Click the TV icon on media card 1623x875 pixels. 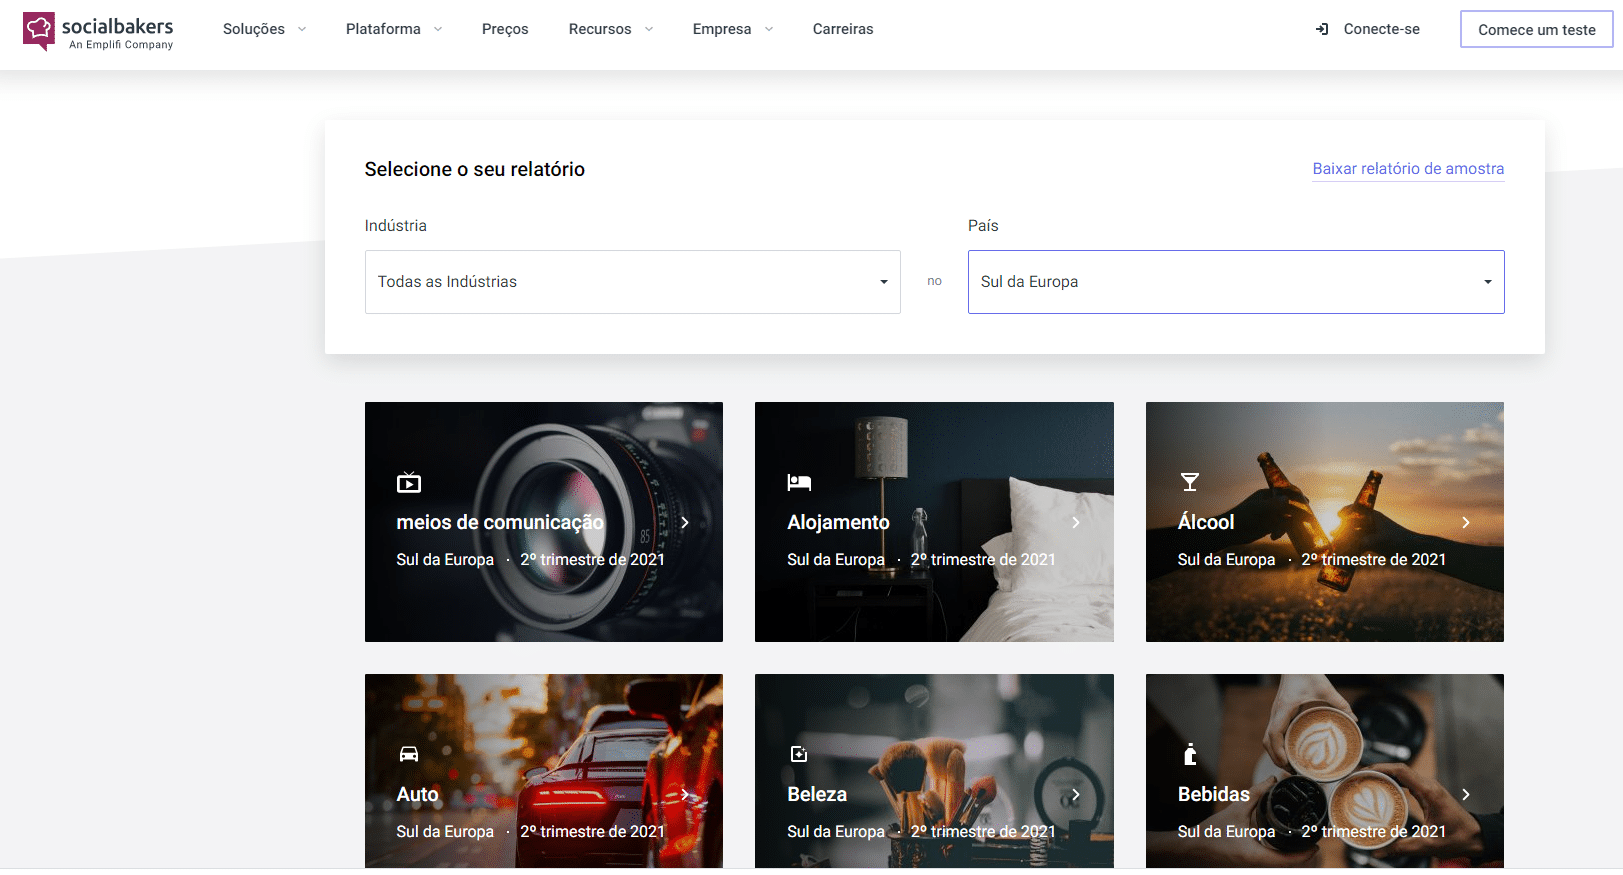pos(409,483)
